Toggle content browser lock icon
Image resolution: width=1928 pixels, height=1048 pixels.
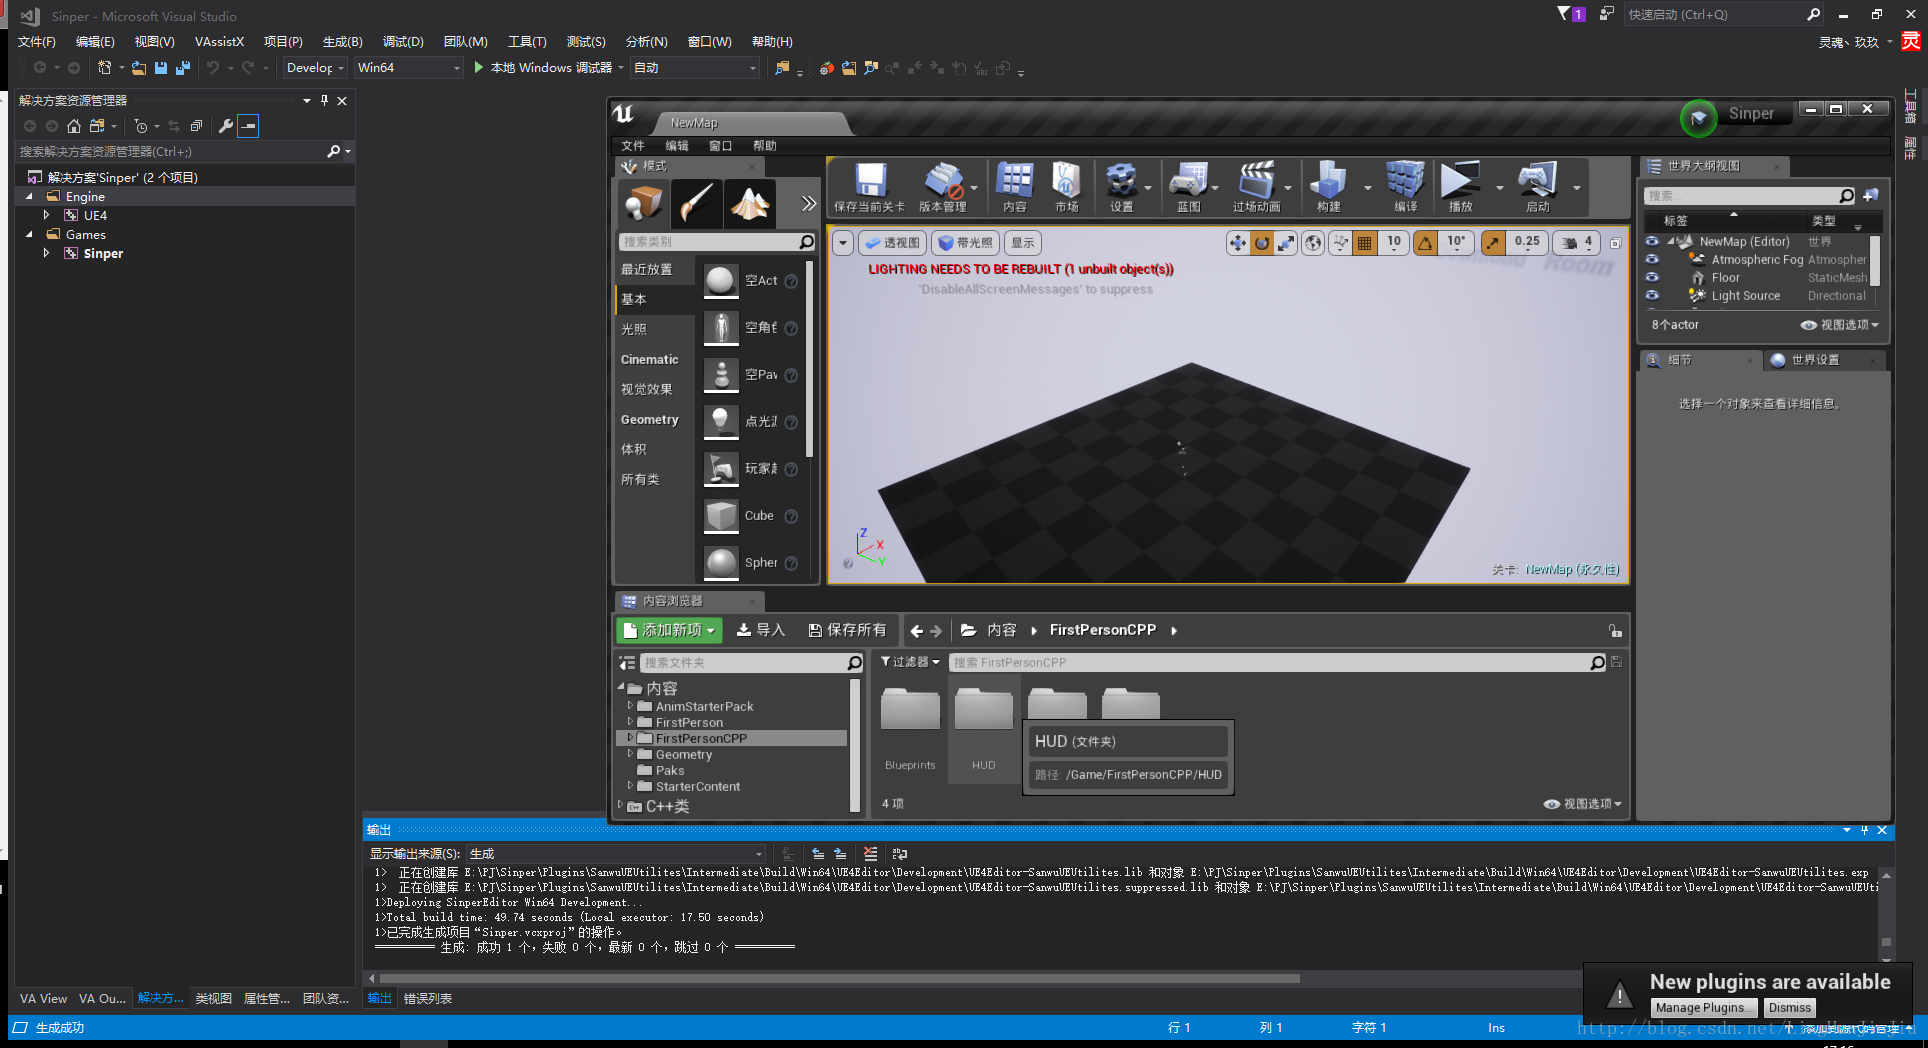tap(1615, 630)
